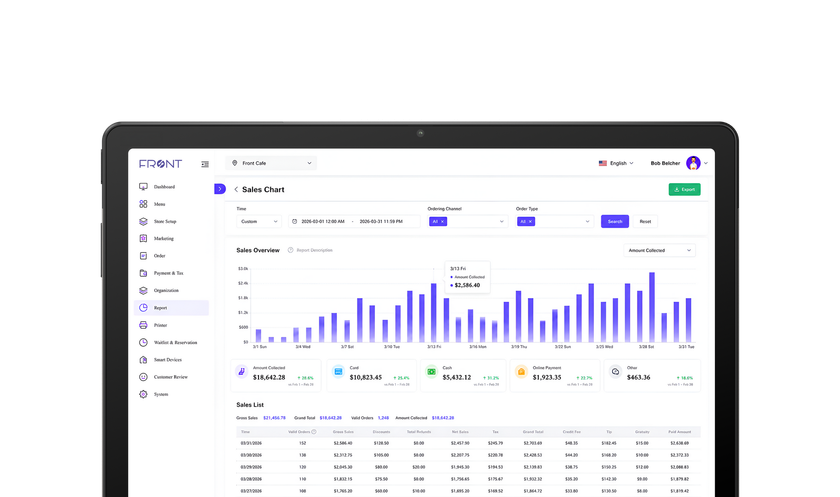The width and height of the screenshot is (840, 497).
Task: Collapse sidebar using the menu icon
Action: 205,164
